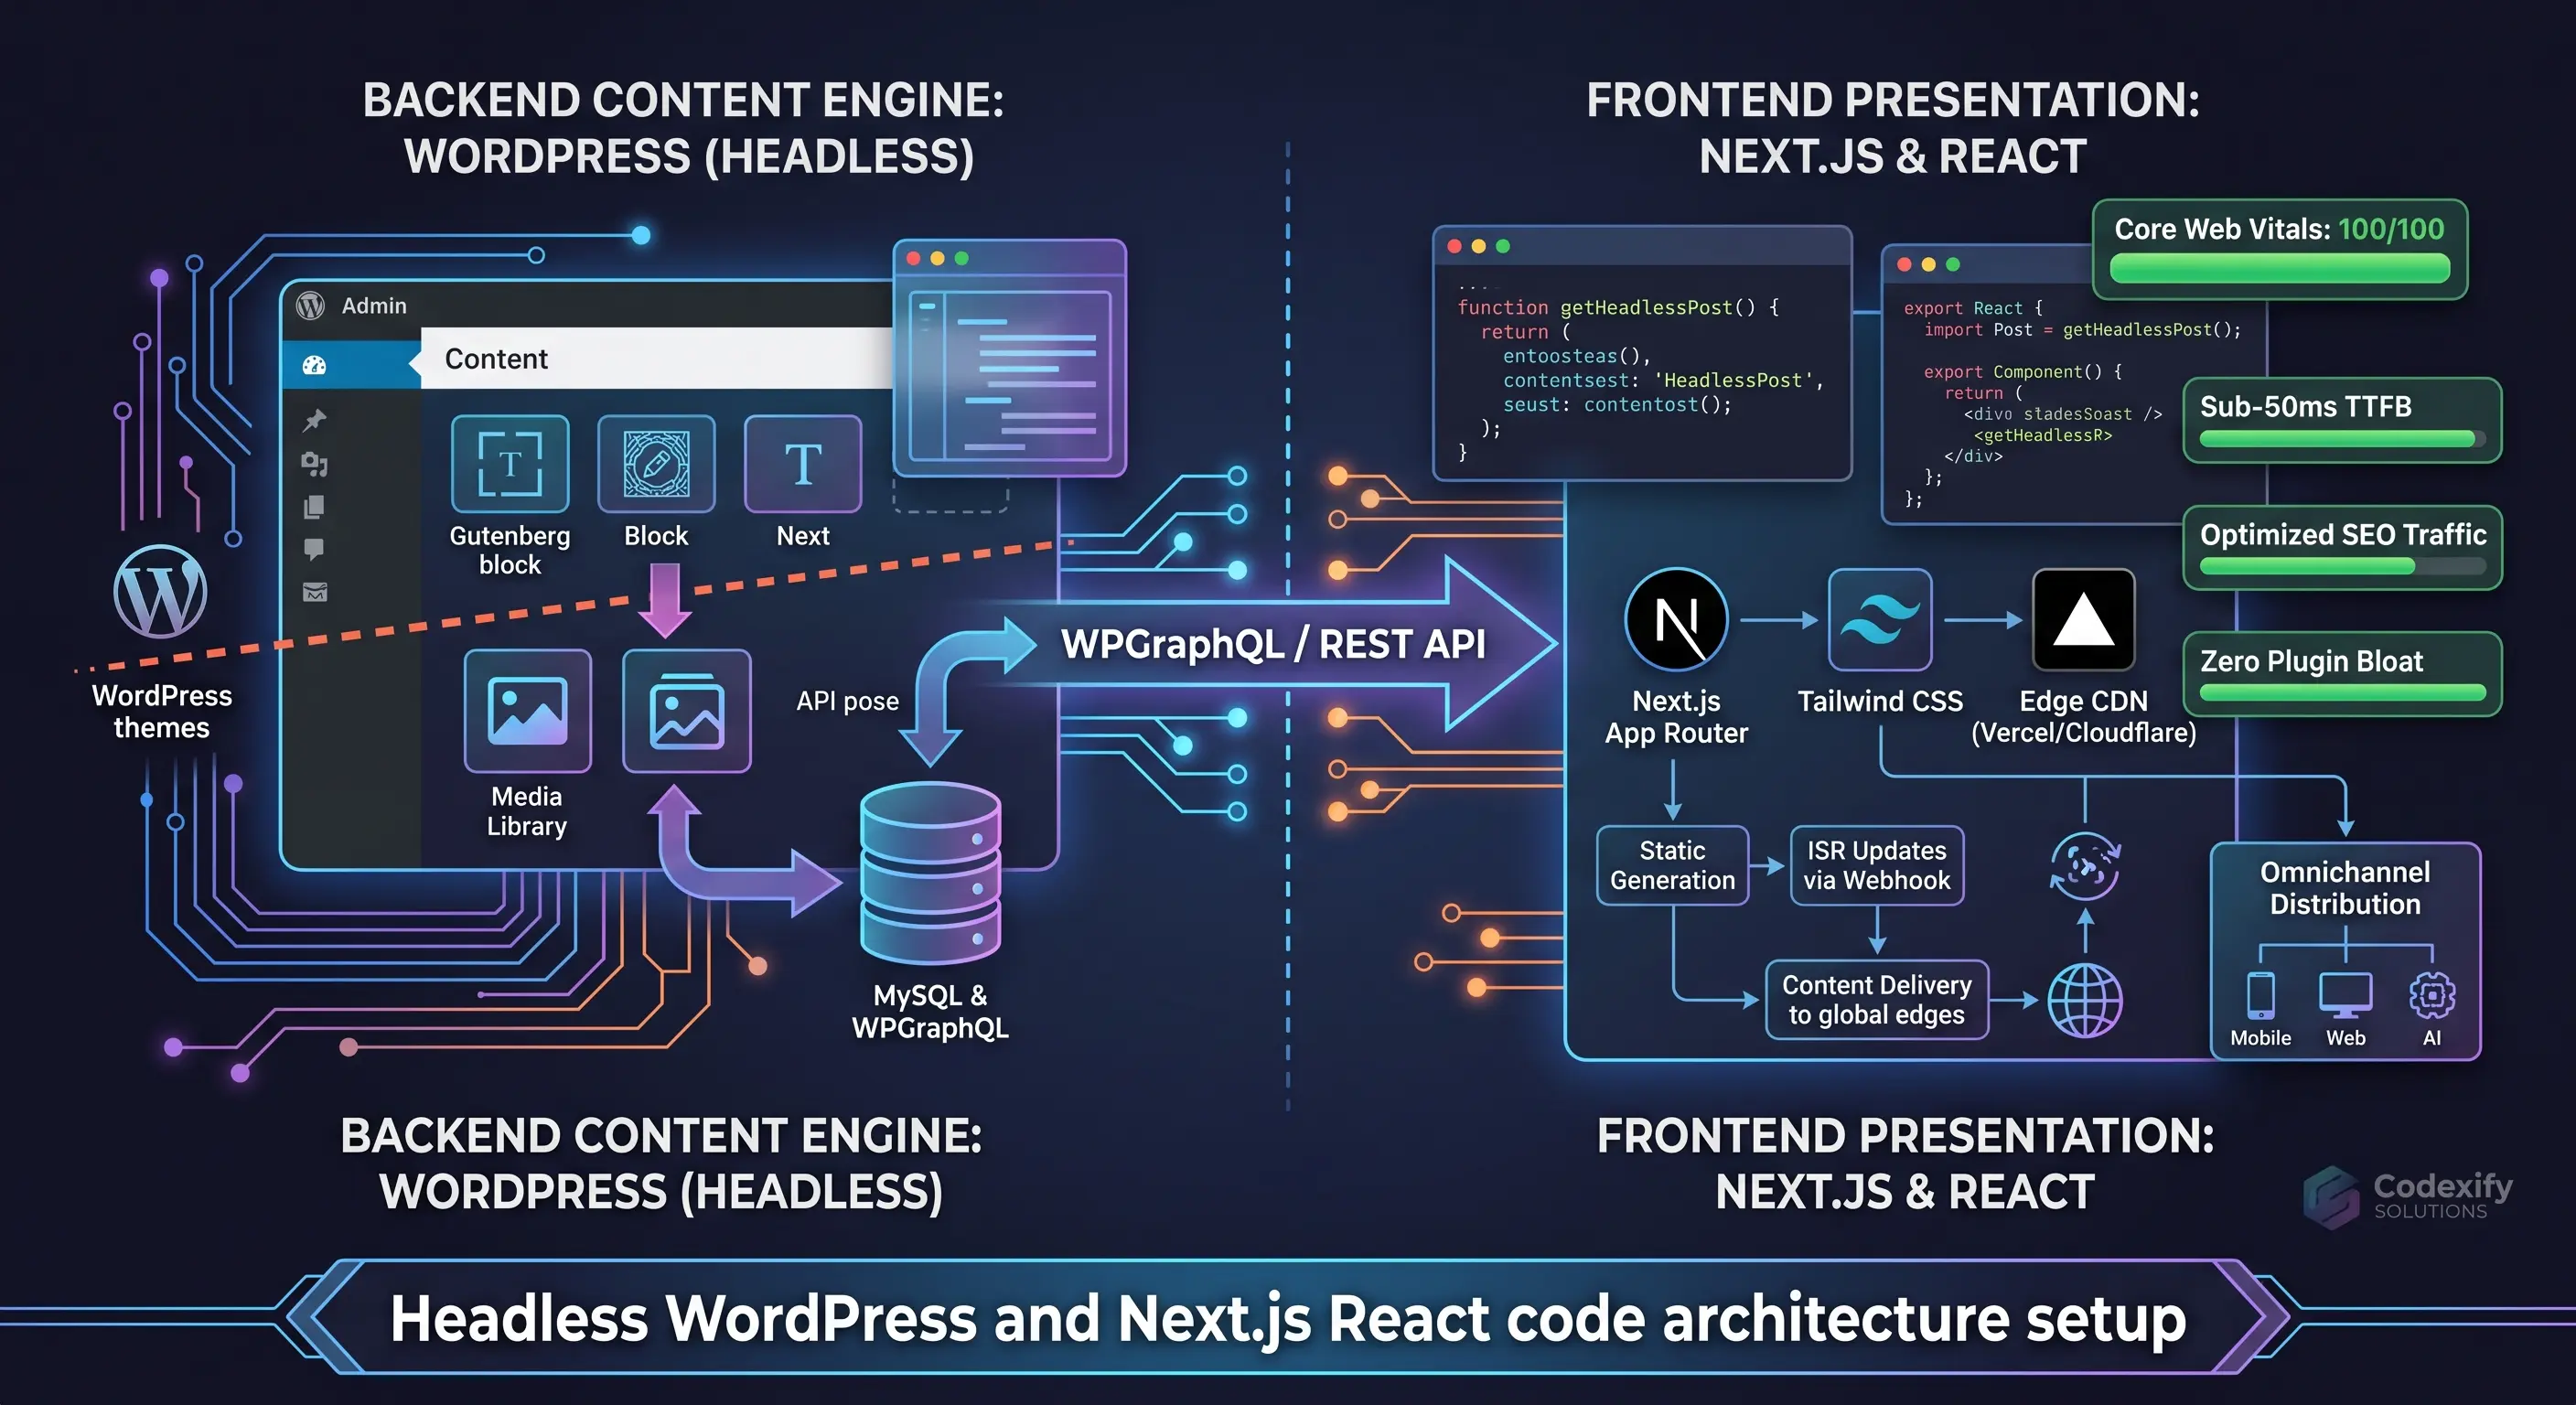Click the Codexify Solutions logo
The image size is (2576, 1405).
point(2408,1196)
